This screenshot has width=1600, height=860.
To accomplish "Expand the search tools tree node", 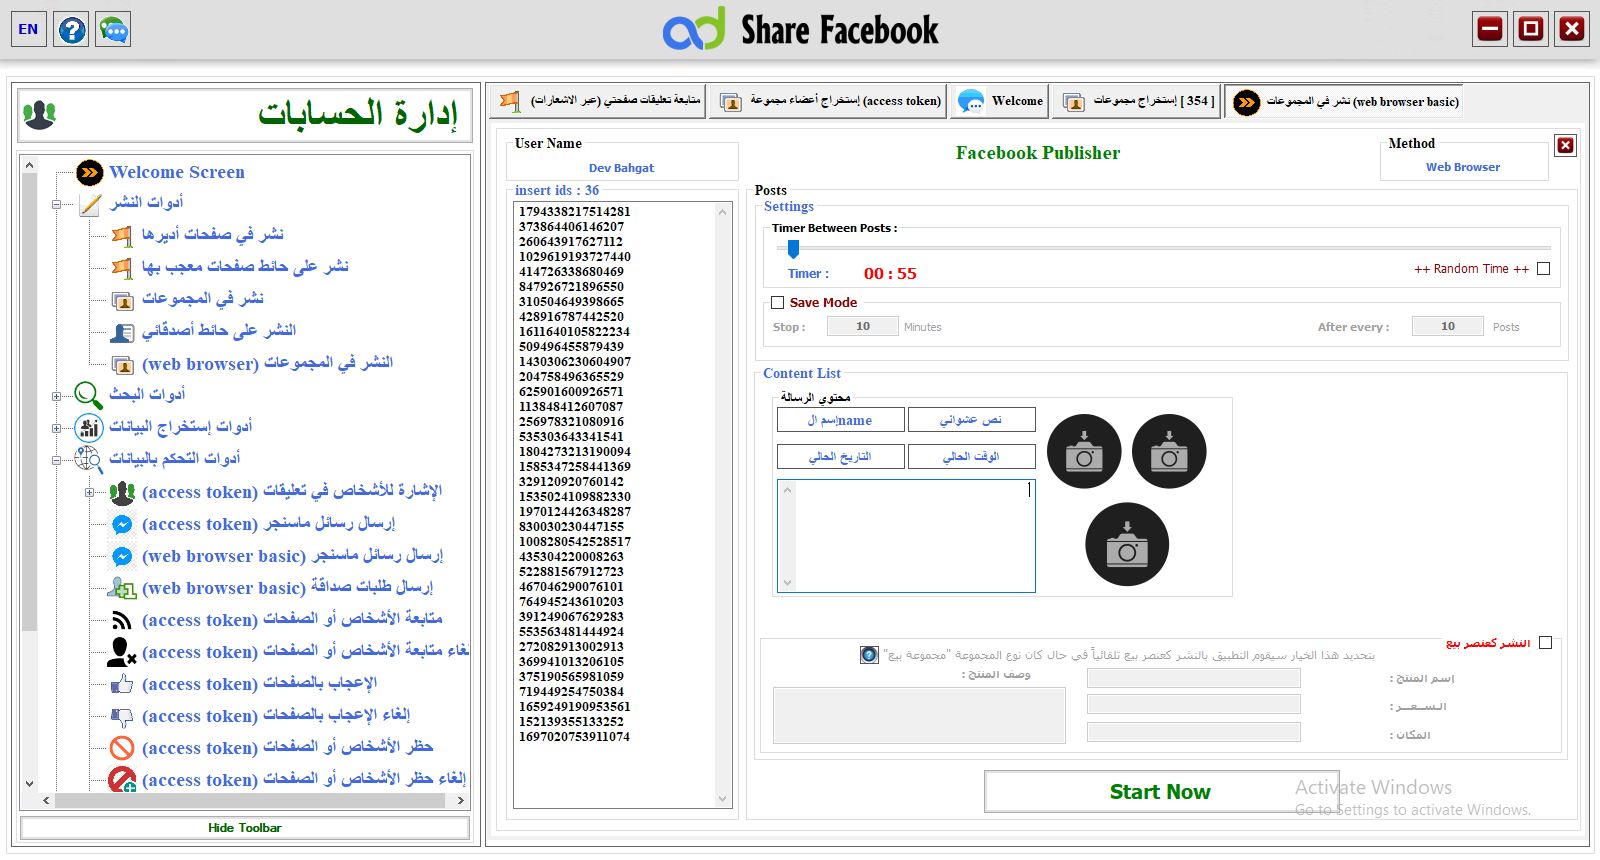I will [57, 396].
